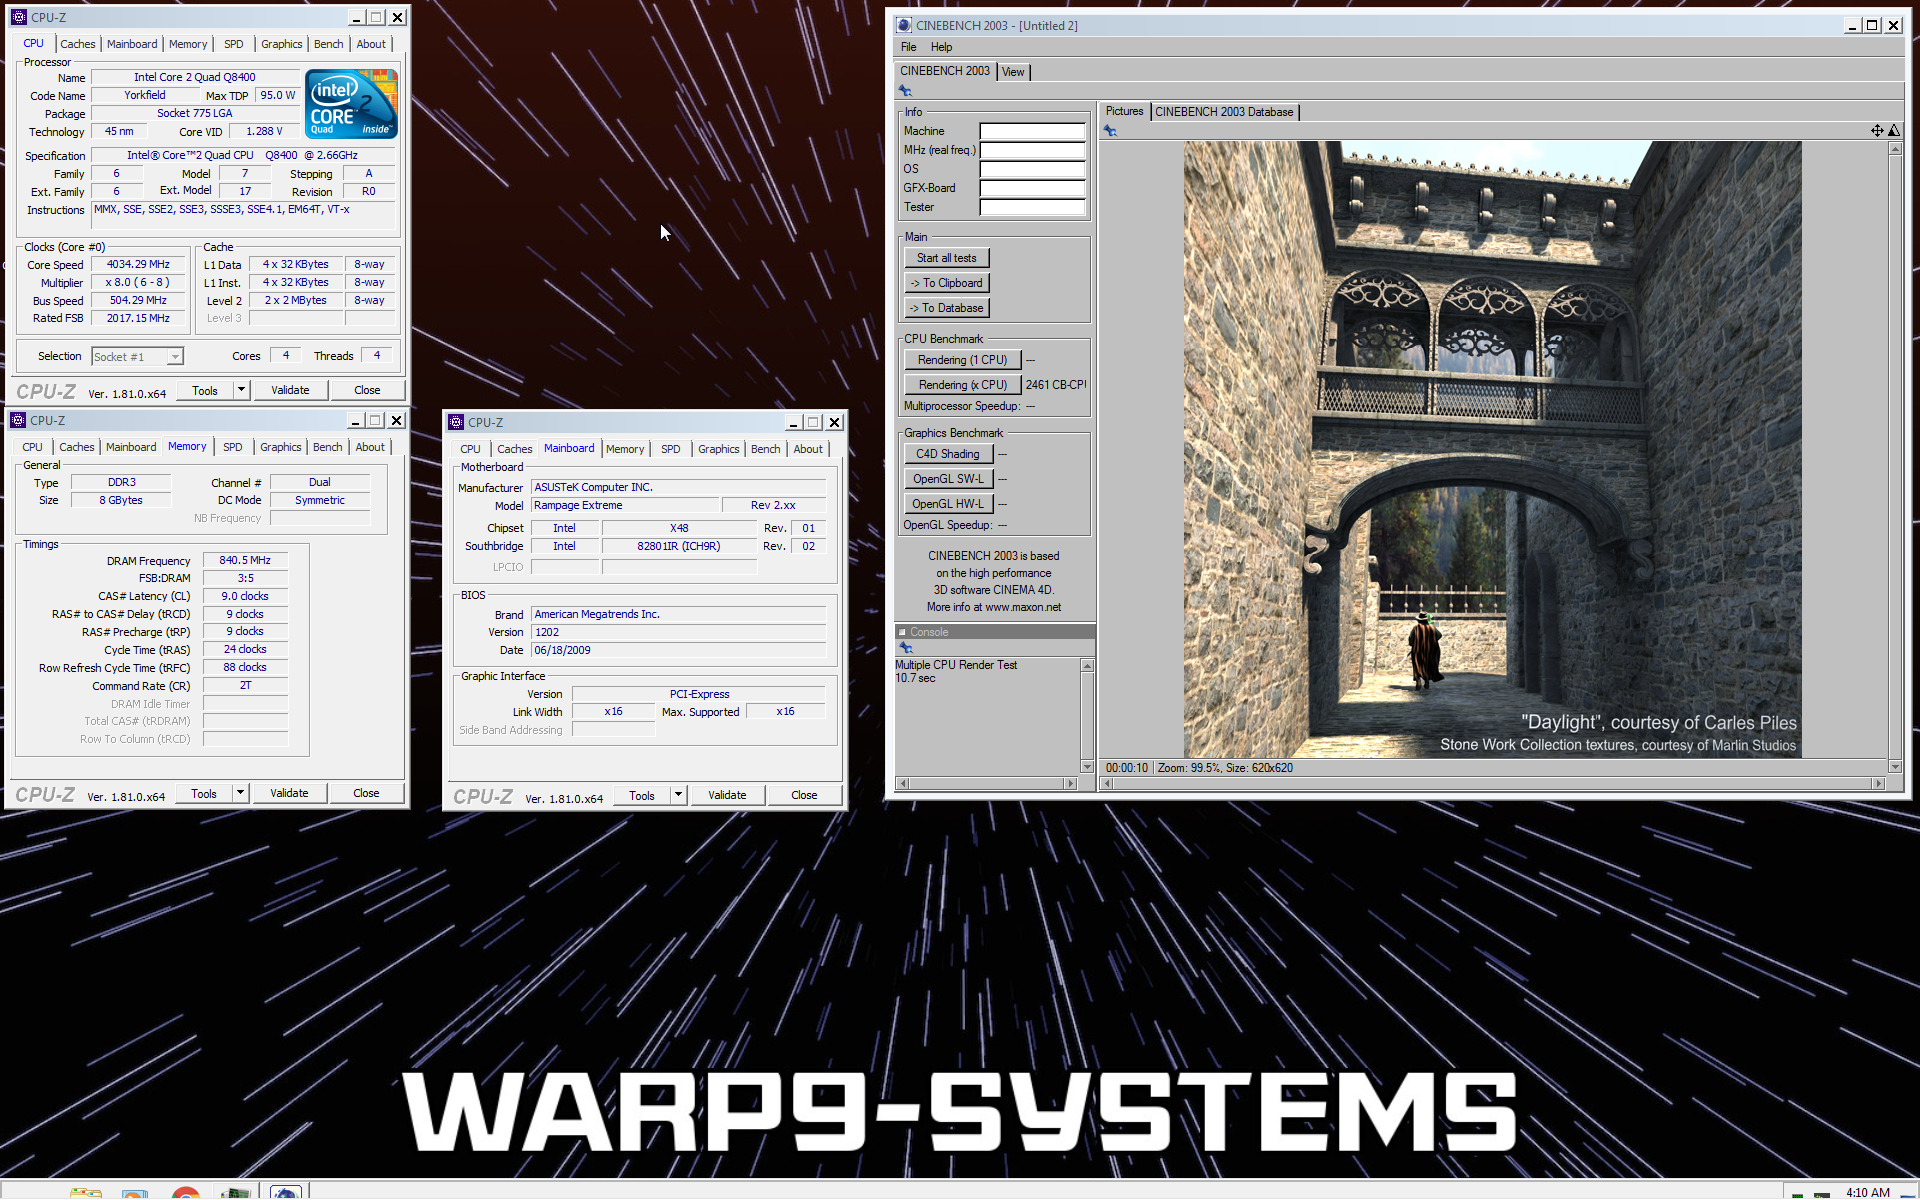Click the CPU-Z Memory window title icon
Viewport: 1920px width, 1200px height.
click(18, 420)
